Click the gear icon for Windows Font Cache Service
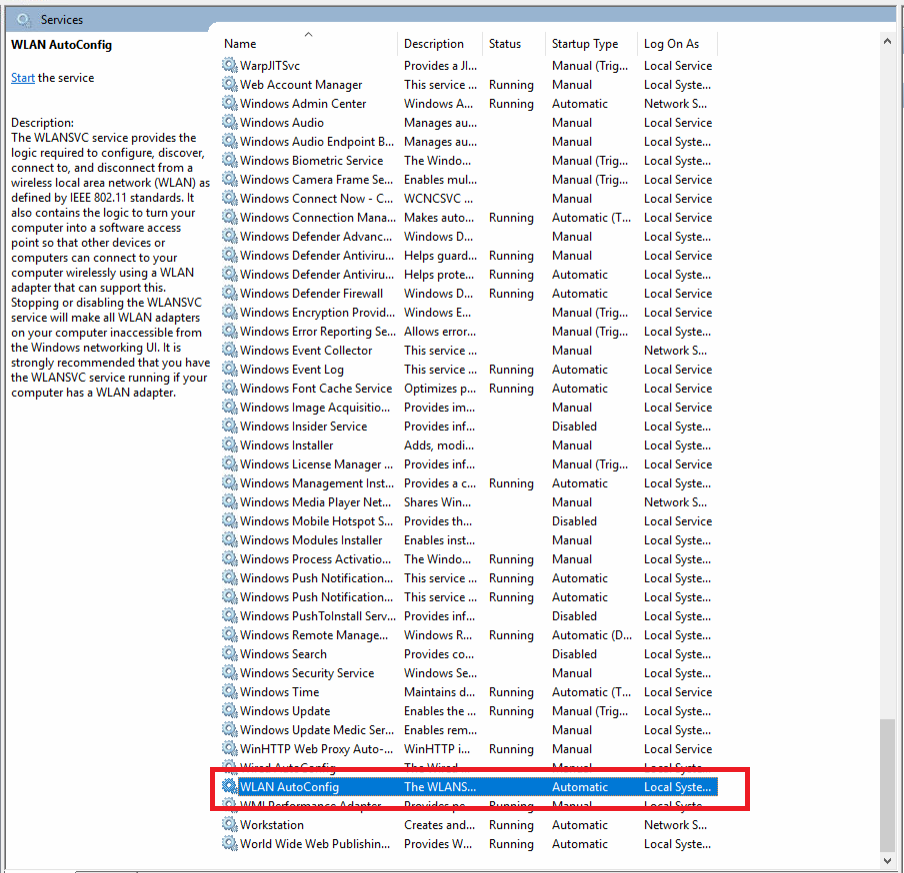Screen dimensions: 904x873 pos(229,388)
